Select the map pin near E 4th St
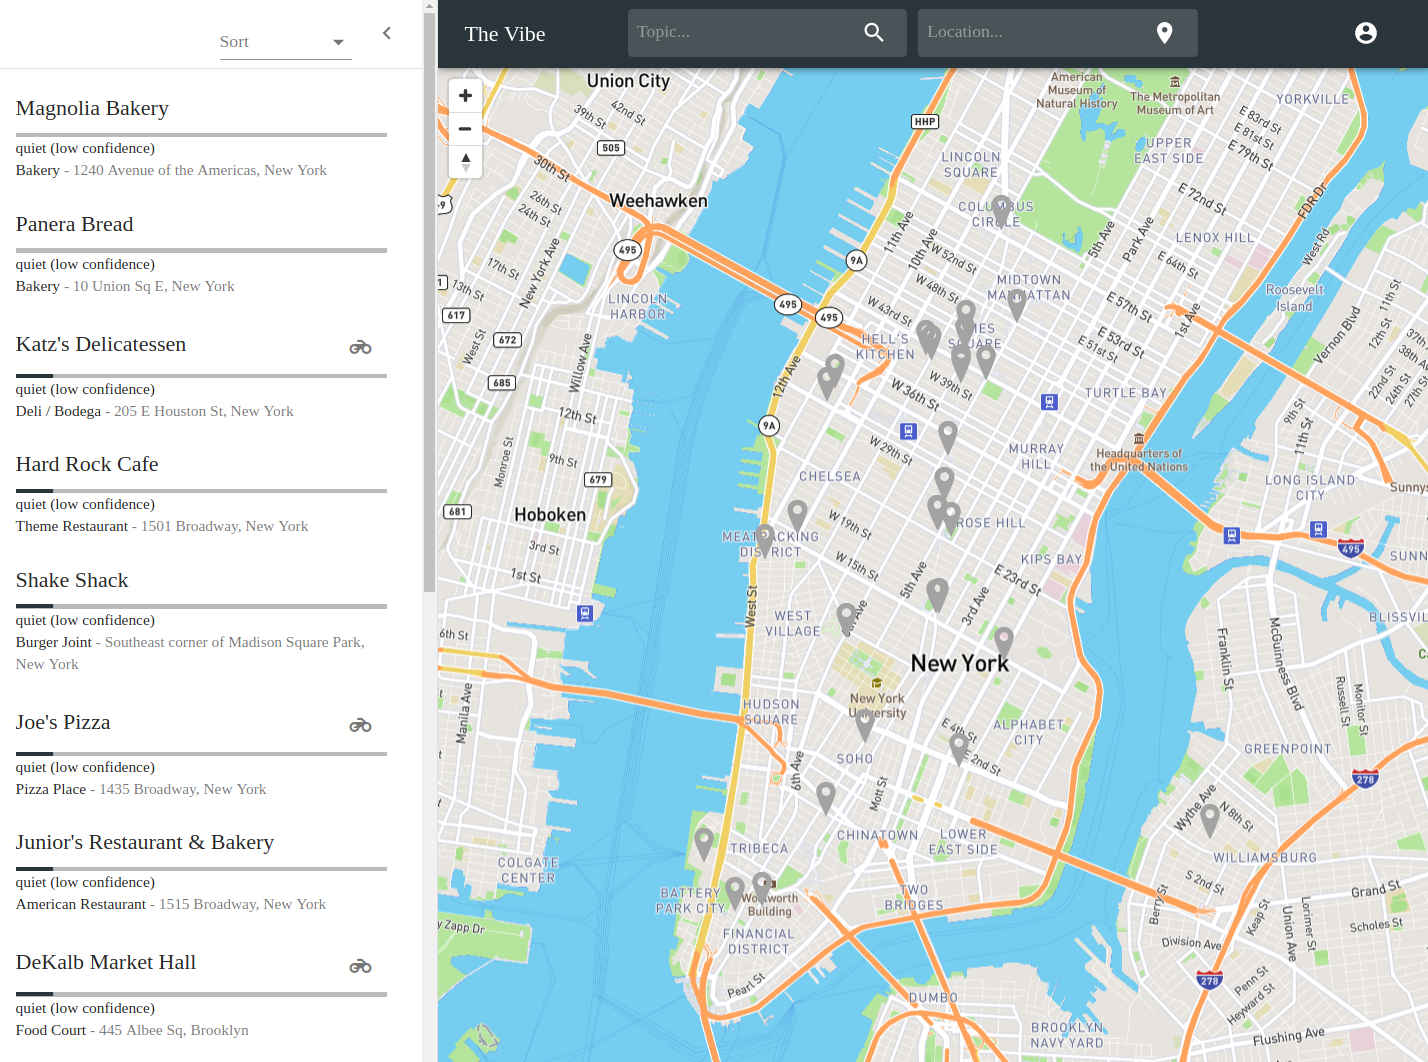Image resolution: width=1428 pixels, height=1062 pixels. (959, 748)
